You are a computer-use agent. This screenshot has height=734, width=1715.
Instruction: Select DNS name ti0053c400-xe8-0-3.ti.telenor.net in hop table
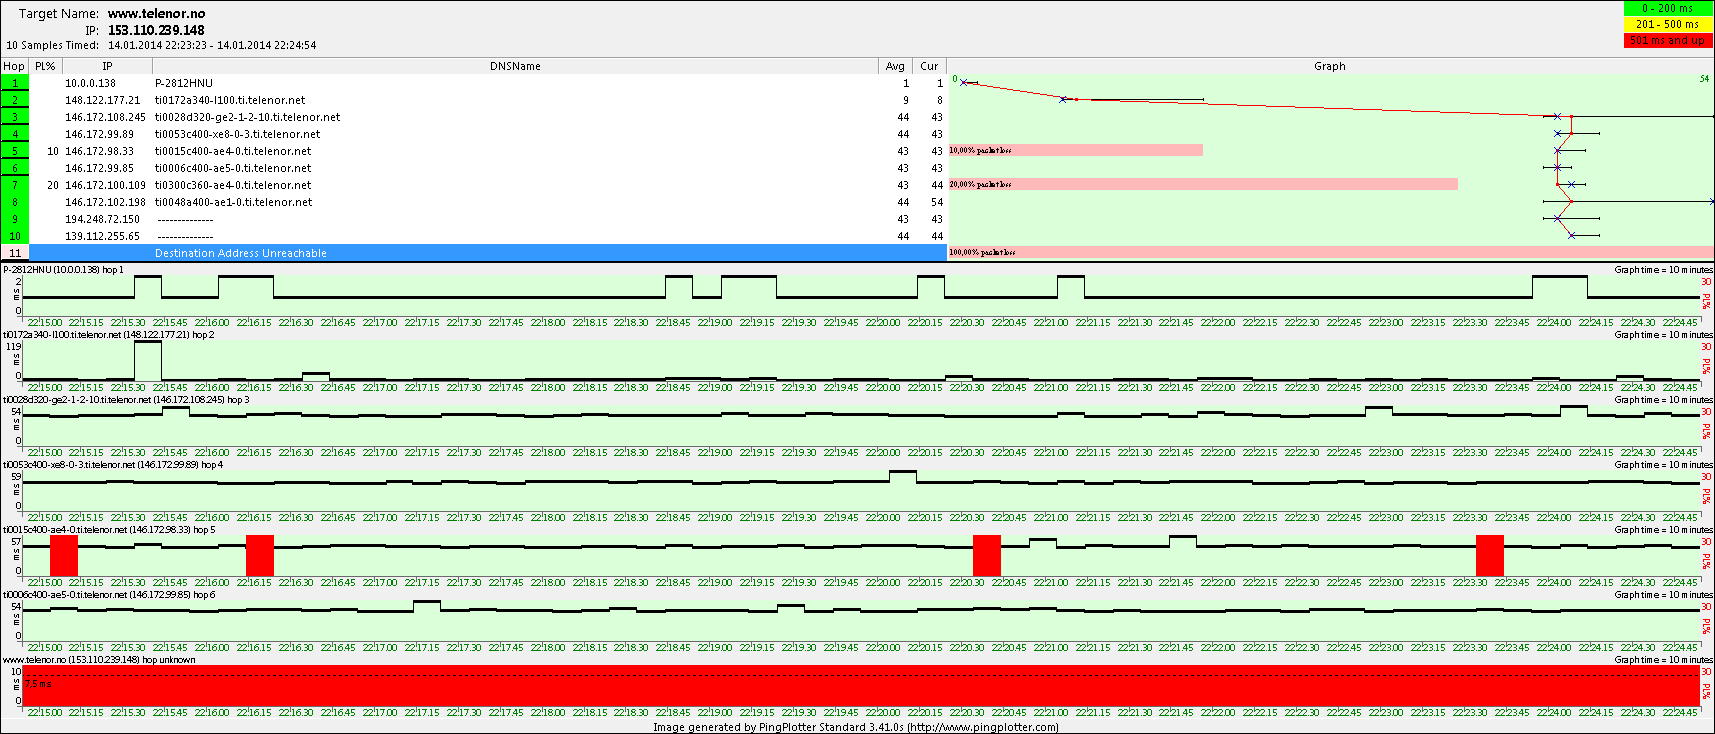click(x=237, y=134)
